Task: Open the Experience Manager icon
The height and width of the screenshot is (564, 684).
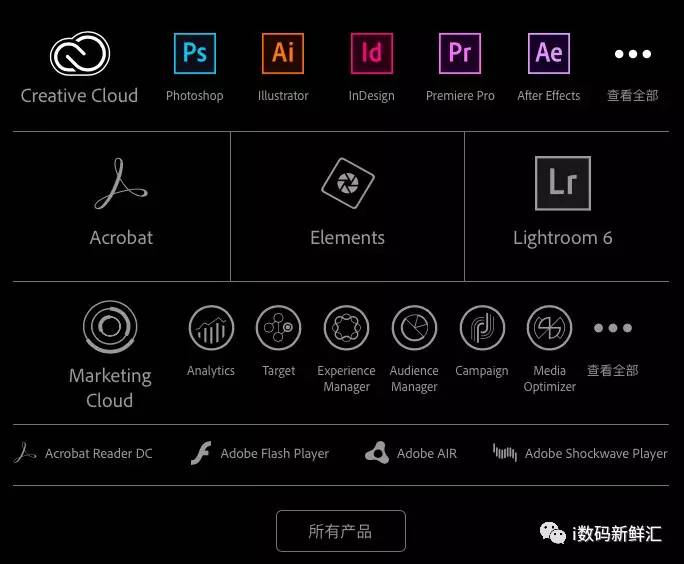Action: pos(346,328)
